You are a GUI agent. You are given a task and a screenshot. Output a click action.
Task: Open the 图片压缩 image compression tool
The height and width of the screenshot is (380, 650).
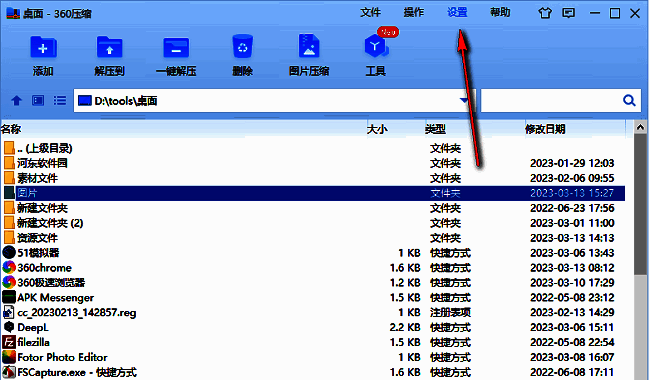point(309,46)
